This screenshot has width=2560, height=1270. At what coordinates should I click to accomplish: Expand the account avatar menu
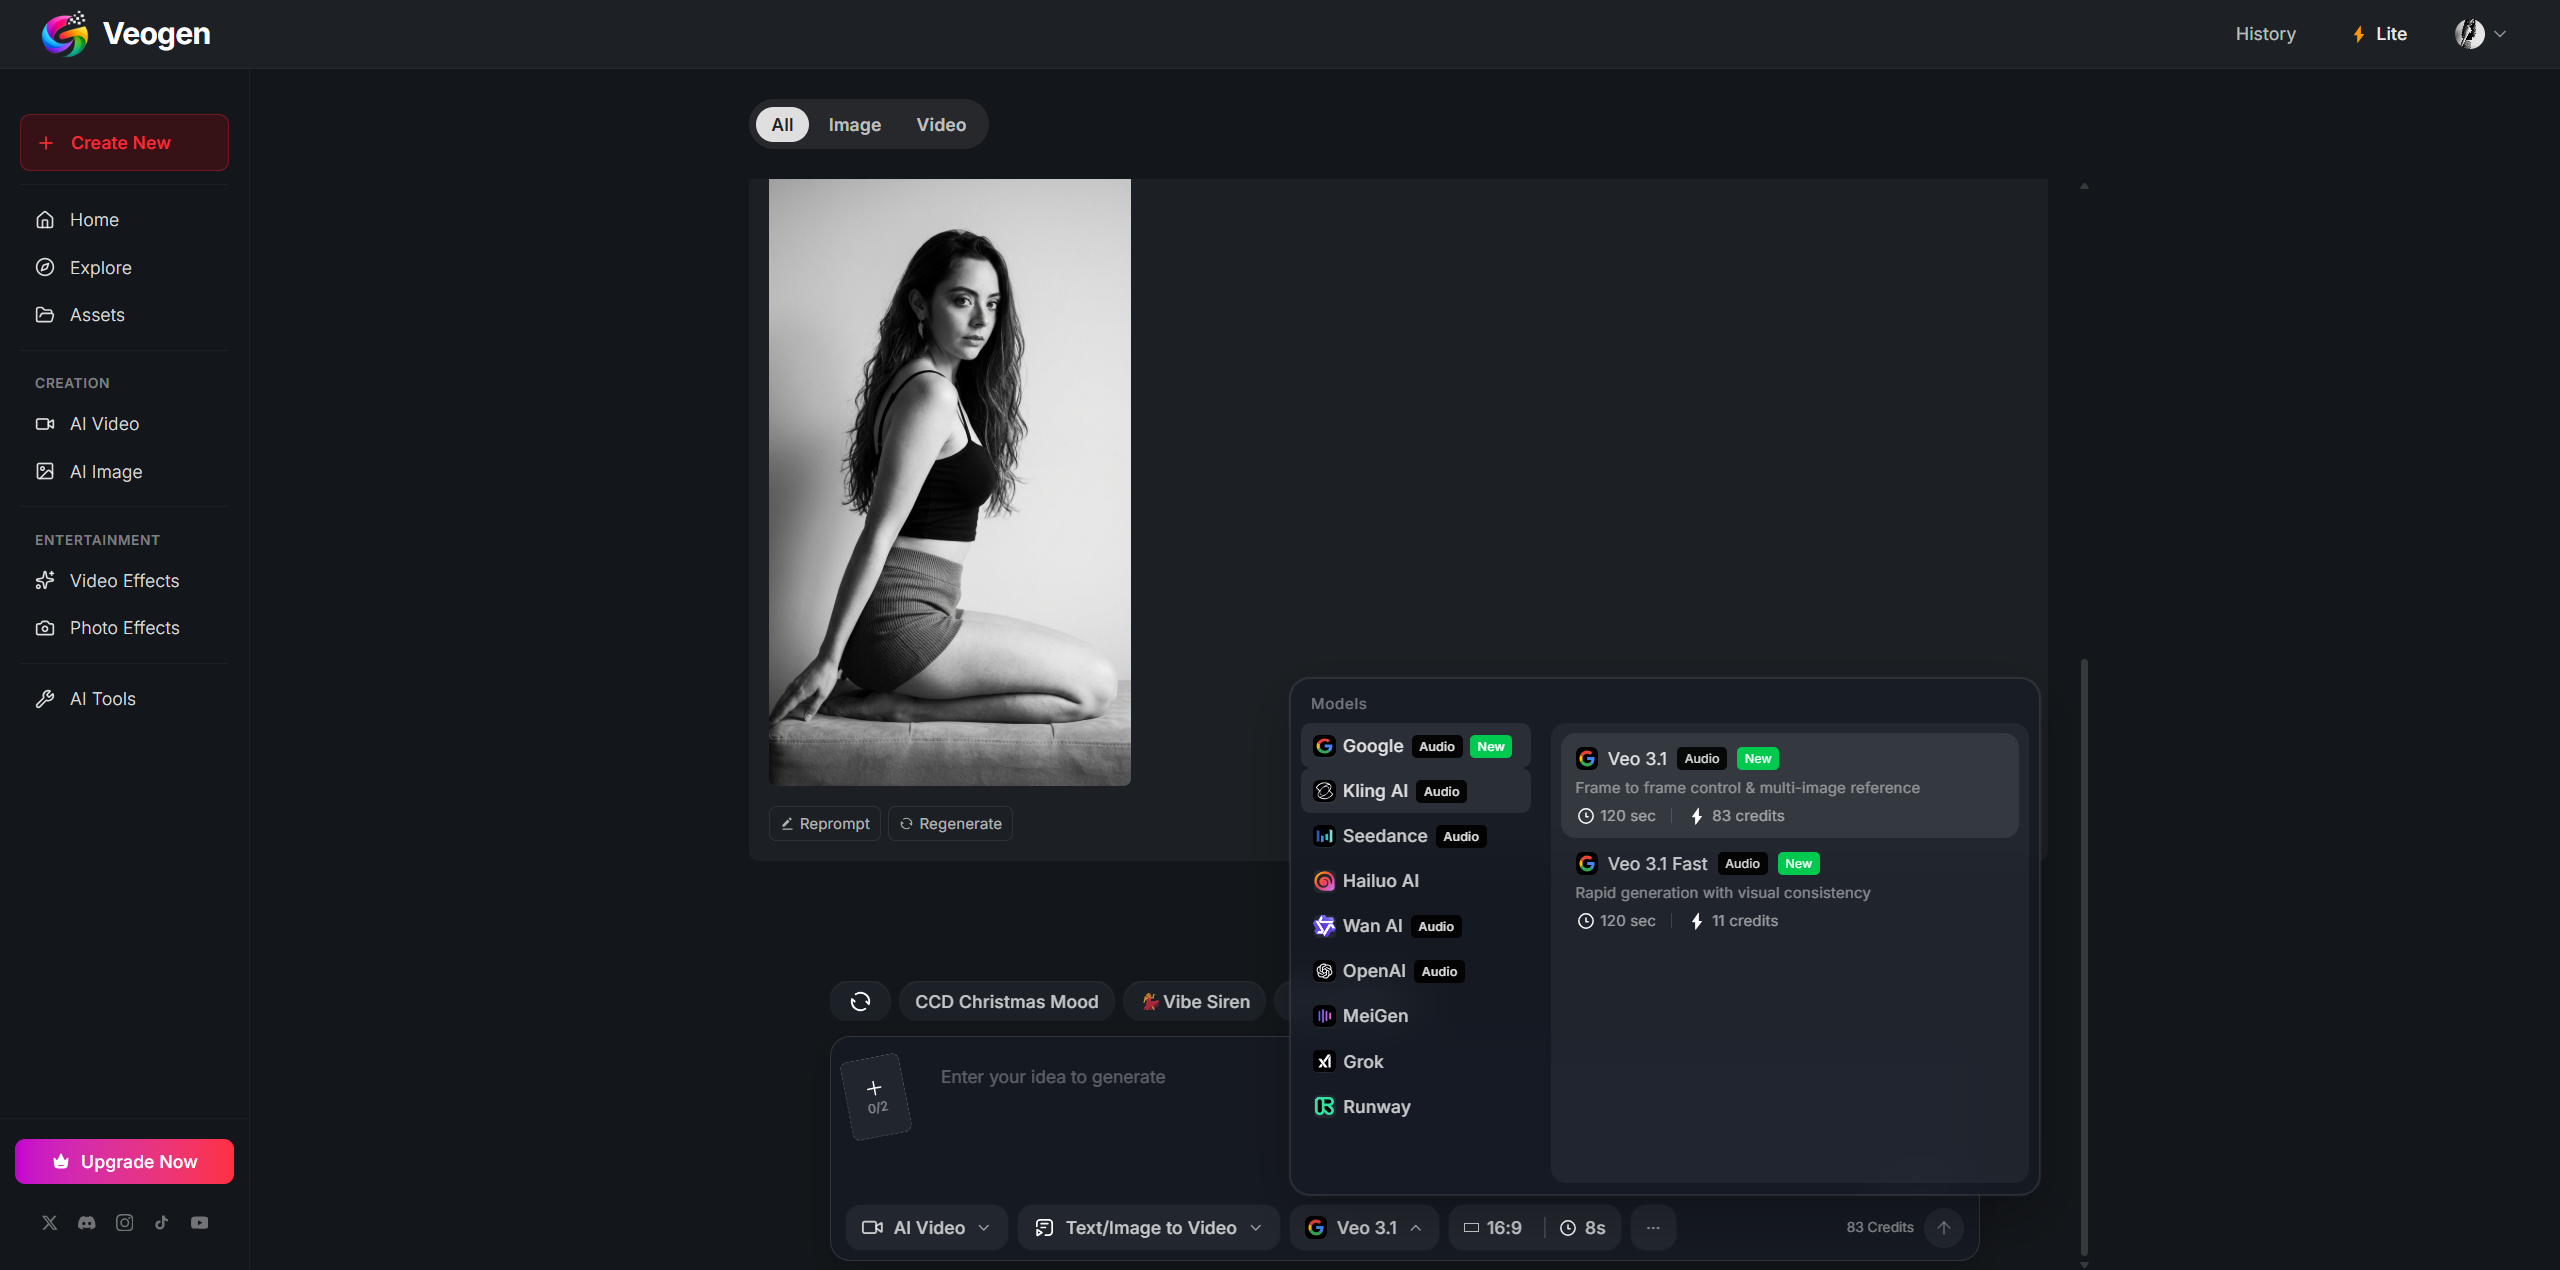click(x=2480, y=33)
